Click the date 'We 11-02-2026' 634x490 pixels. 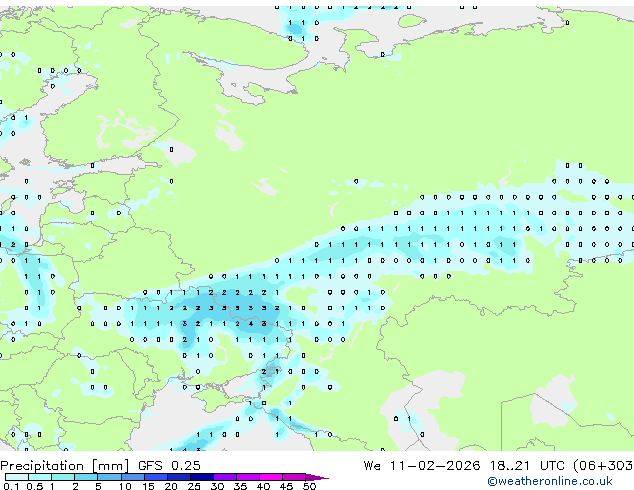coord(422,466)
